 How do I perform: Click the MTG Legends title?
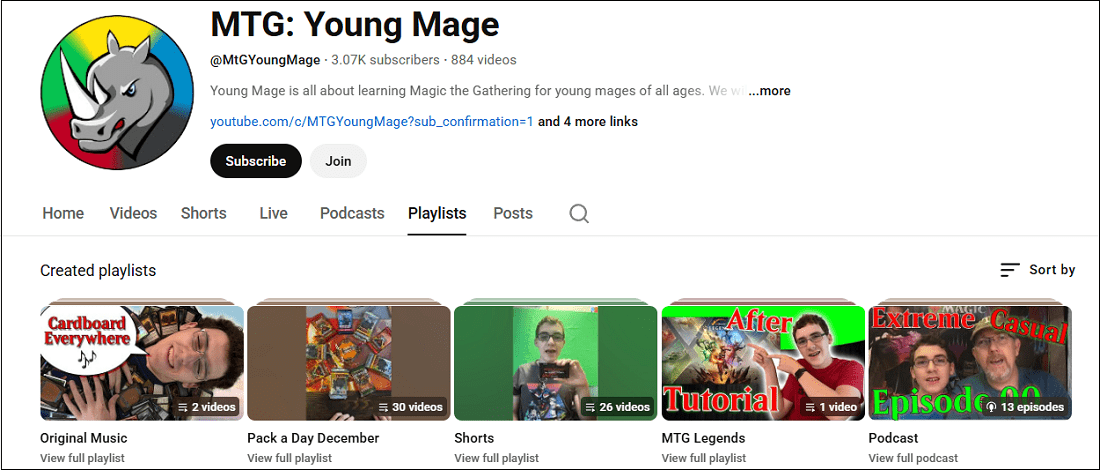[x=703, y=438]
